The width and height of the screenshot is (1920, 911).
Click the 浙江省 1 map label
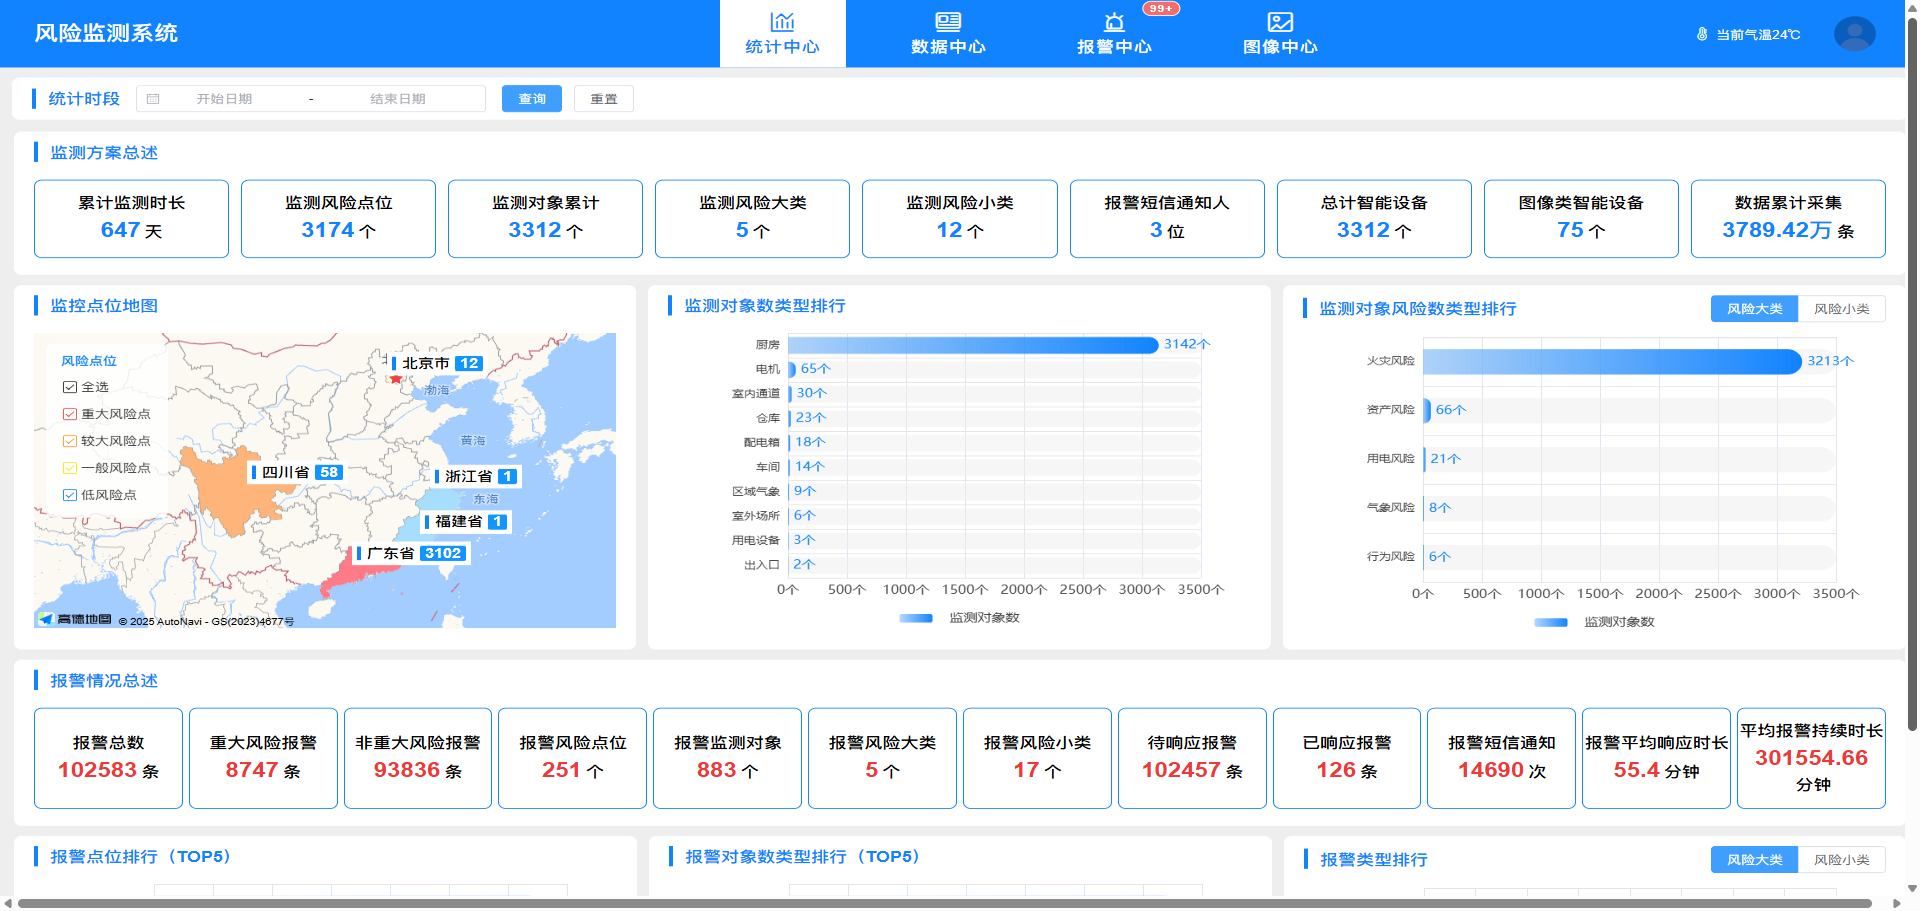tap(476, 476)
